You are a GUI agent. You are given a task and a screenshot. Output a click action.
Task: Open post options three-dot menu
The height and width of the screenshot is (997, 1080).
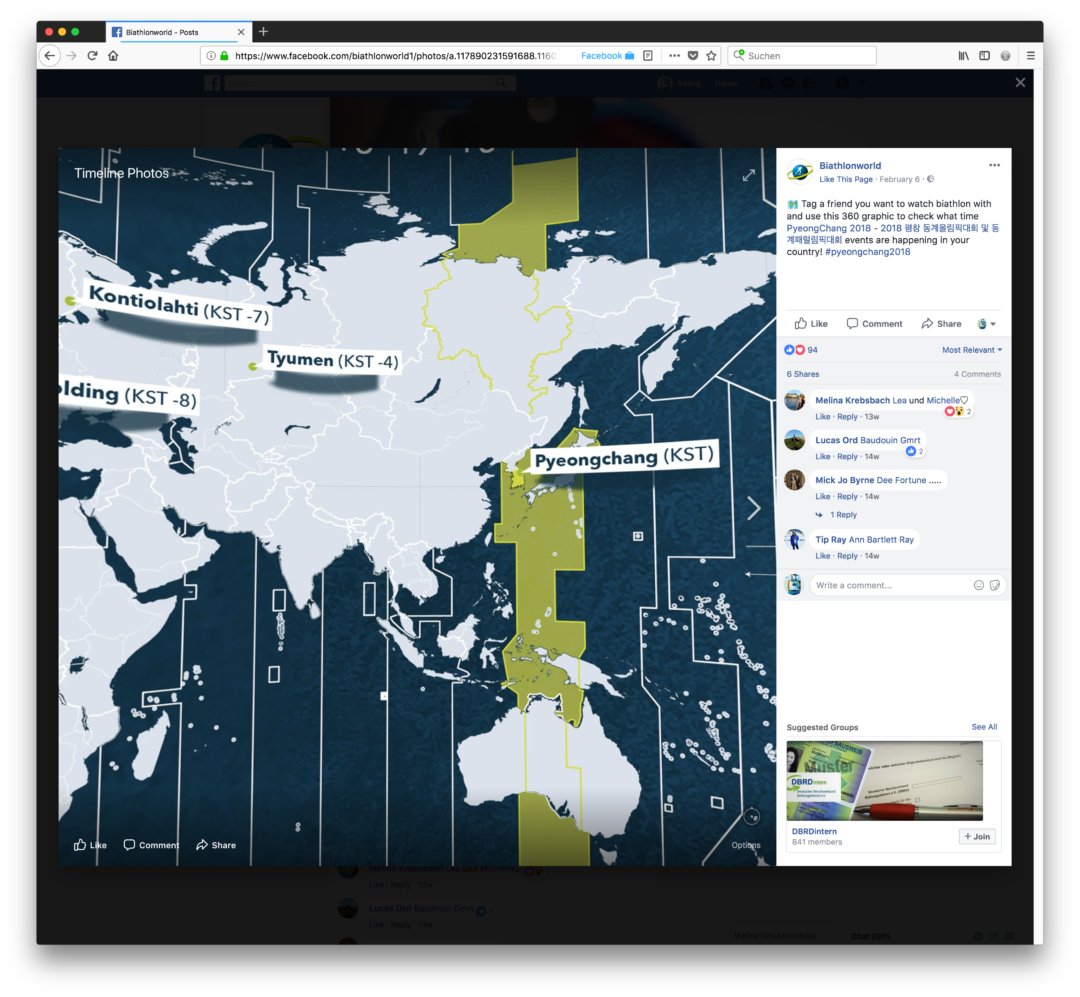click(994, 165)
